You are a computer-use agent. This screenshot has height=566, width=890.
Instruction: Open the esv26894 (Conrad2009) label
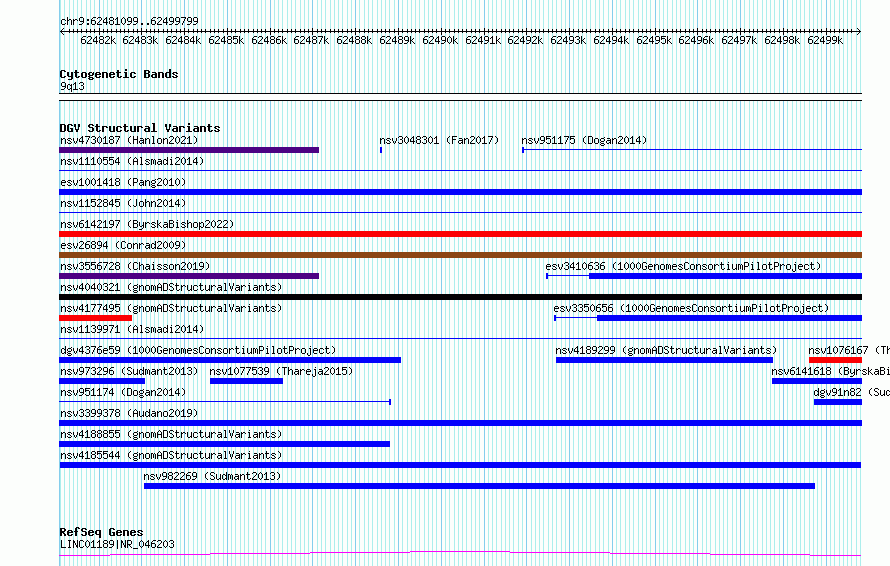coord(123,245)
